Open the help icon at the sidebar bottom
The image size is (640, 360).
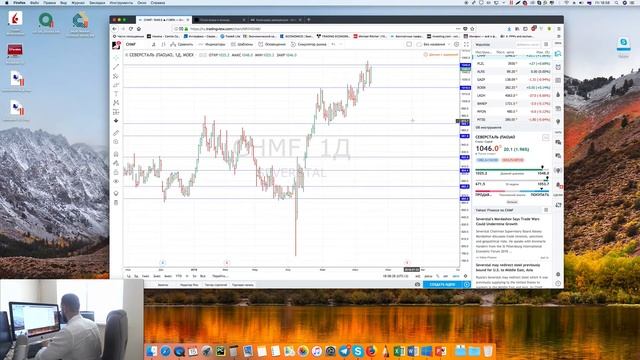coord(558,283)
